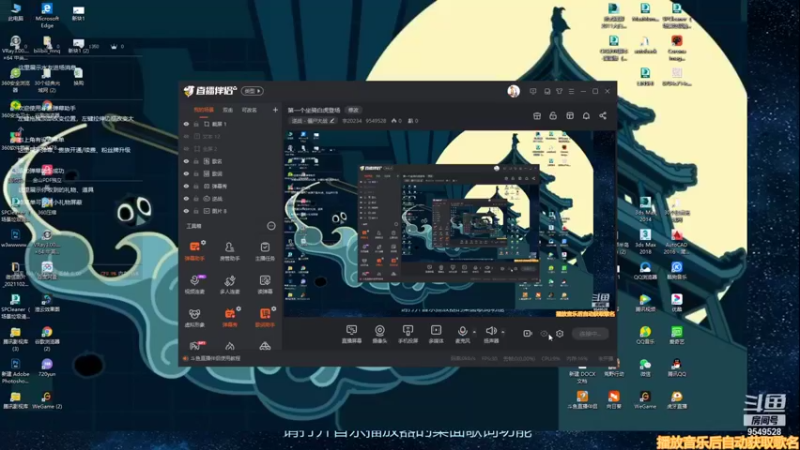Open the 主播任务 tool
The width and height of the screenshot is (800, 450).
point(265,251)
